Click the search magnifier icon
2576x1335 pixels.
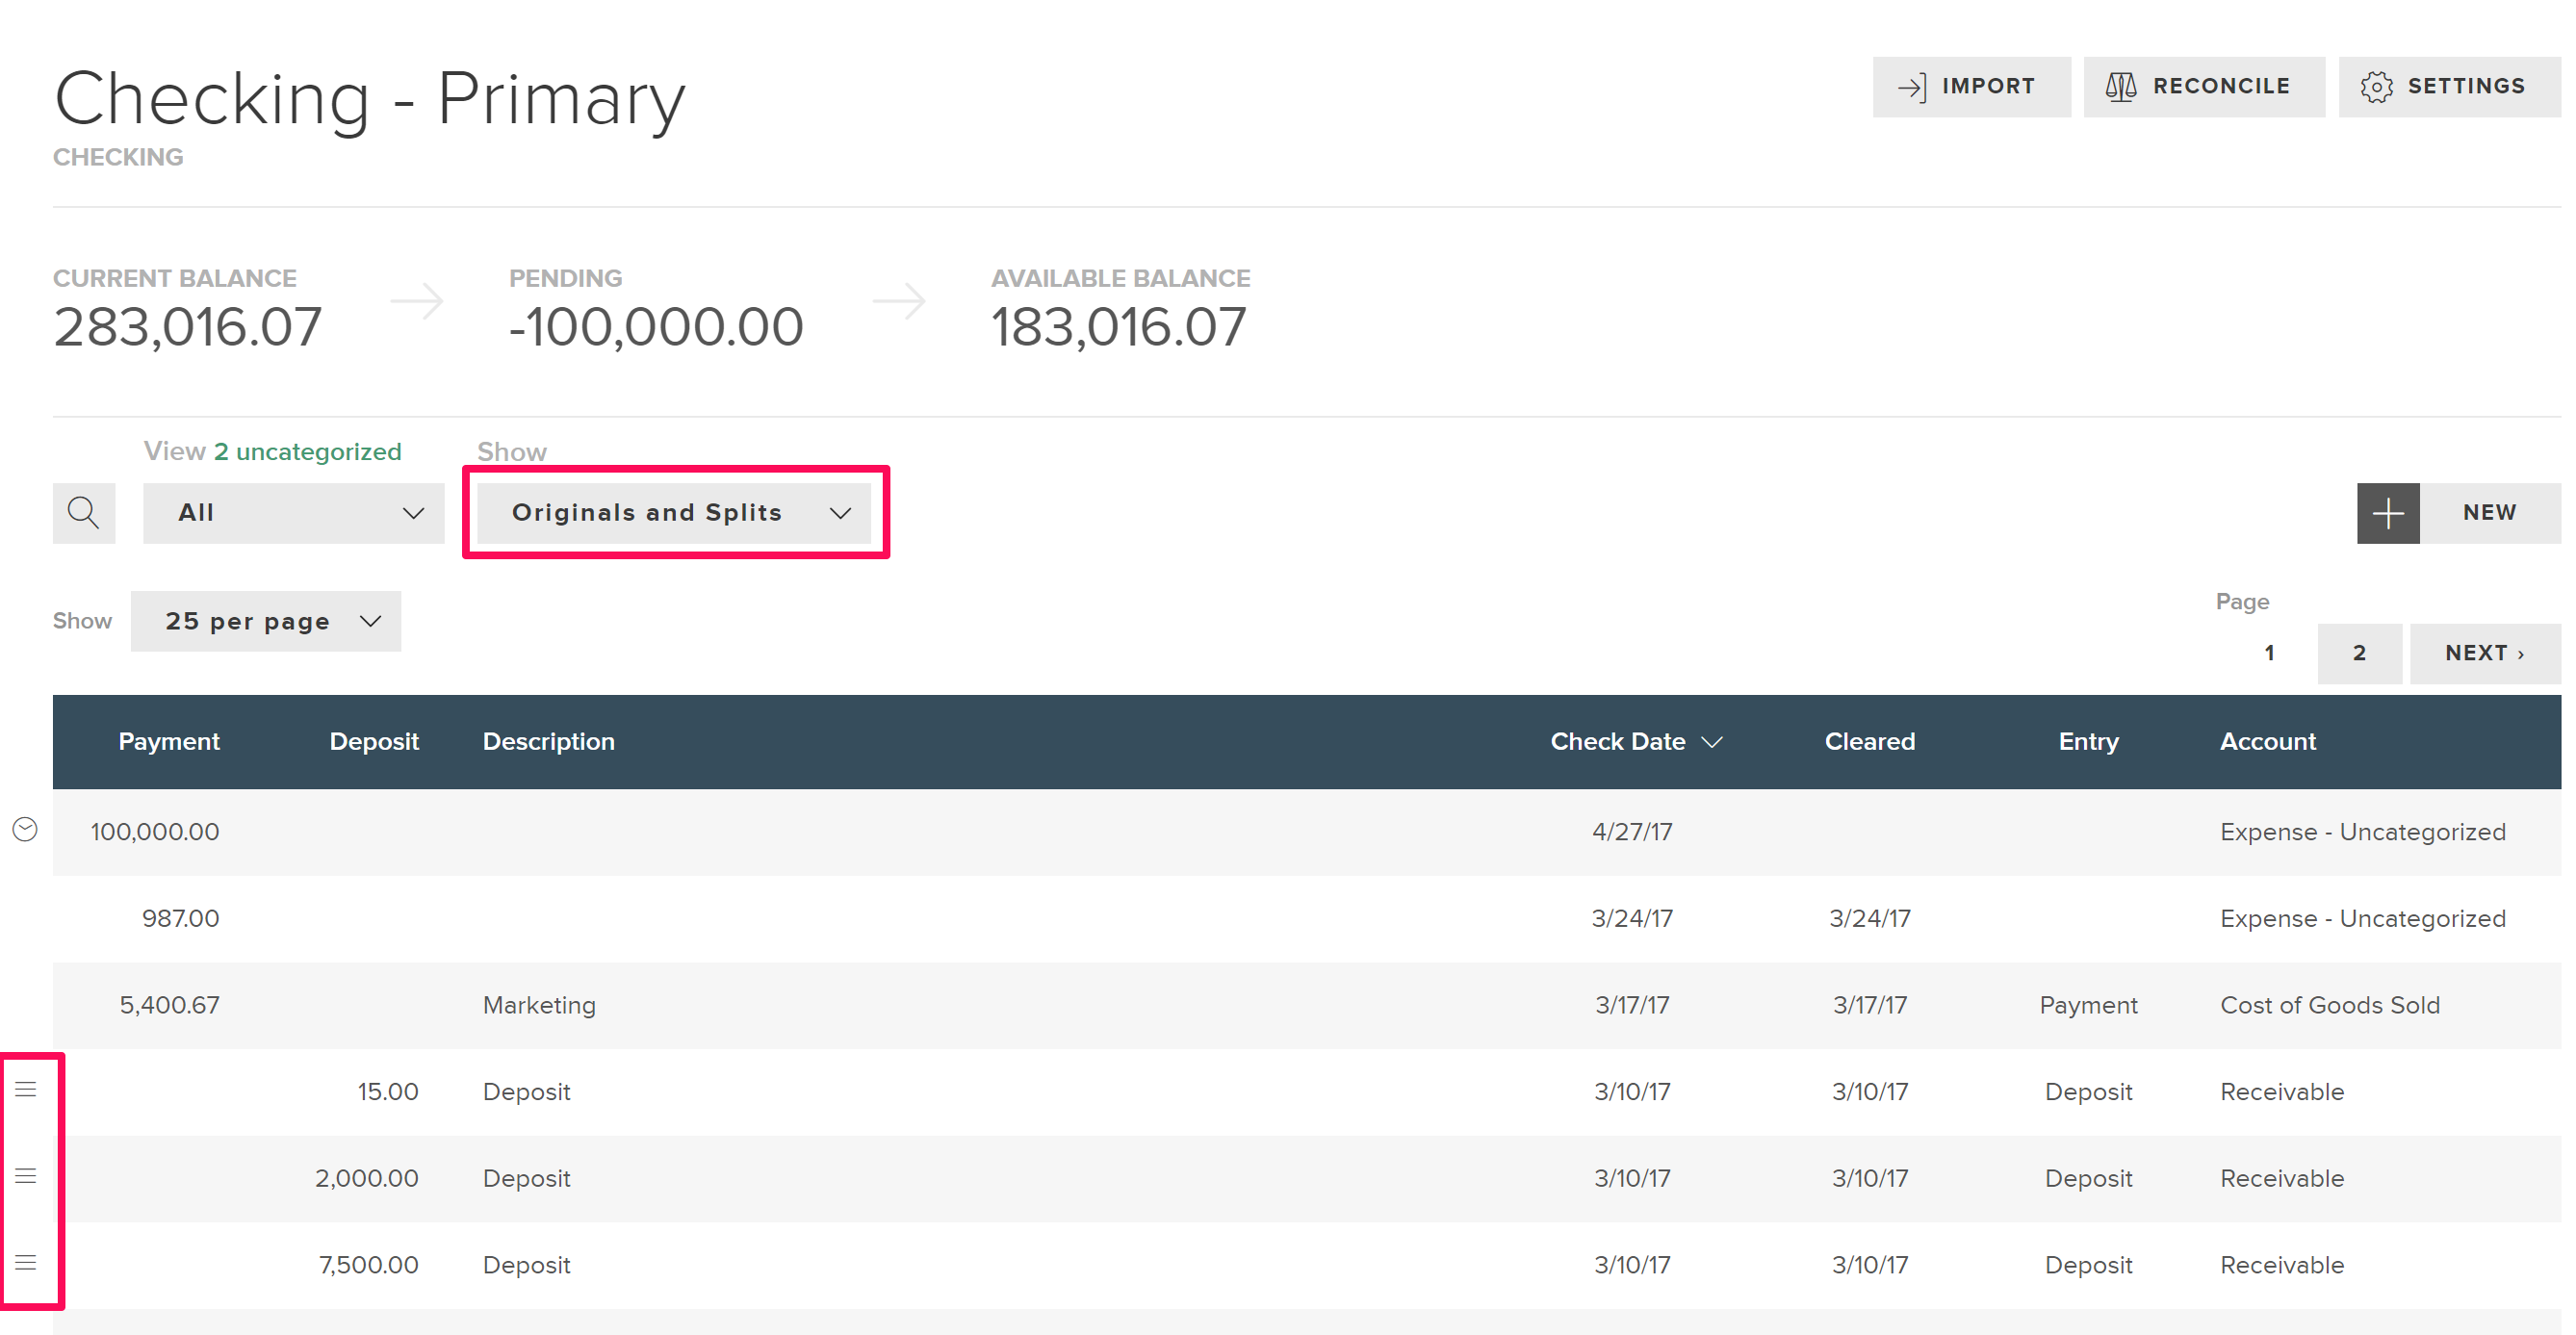[x=84, y=513]
